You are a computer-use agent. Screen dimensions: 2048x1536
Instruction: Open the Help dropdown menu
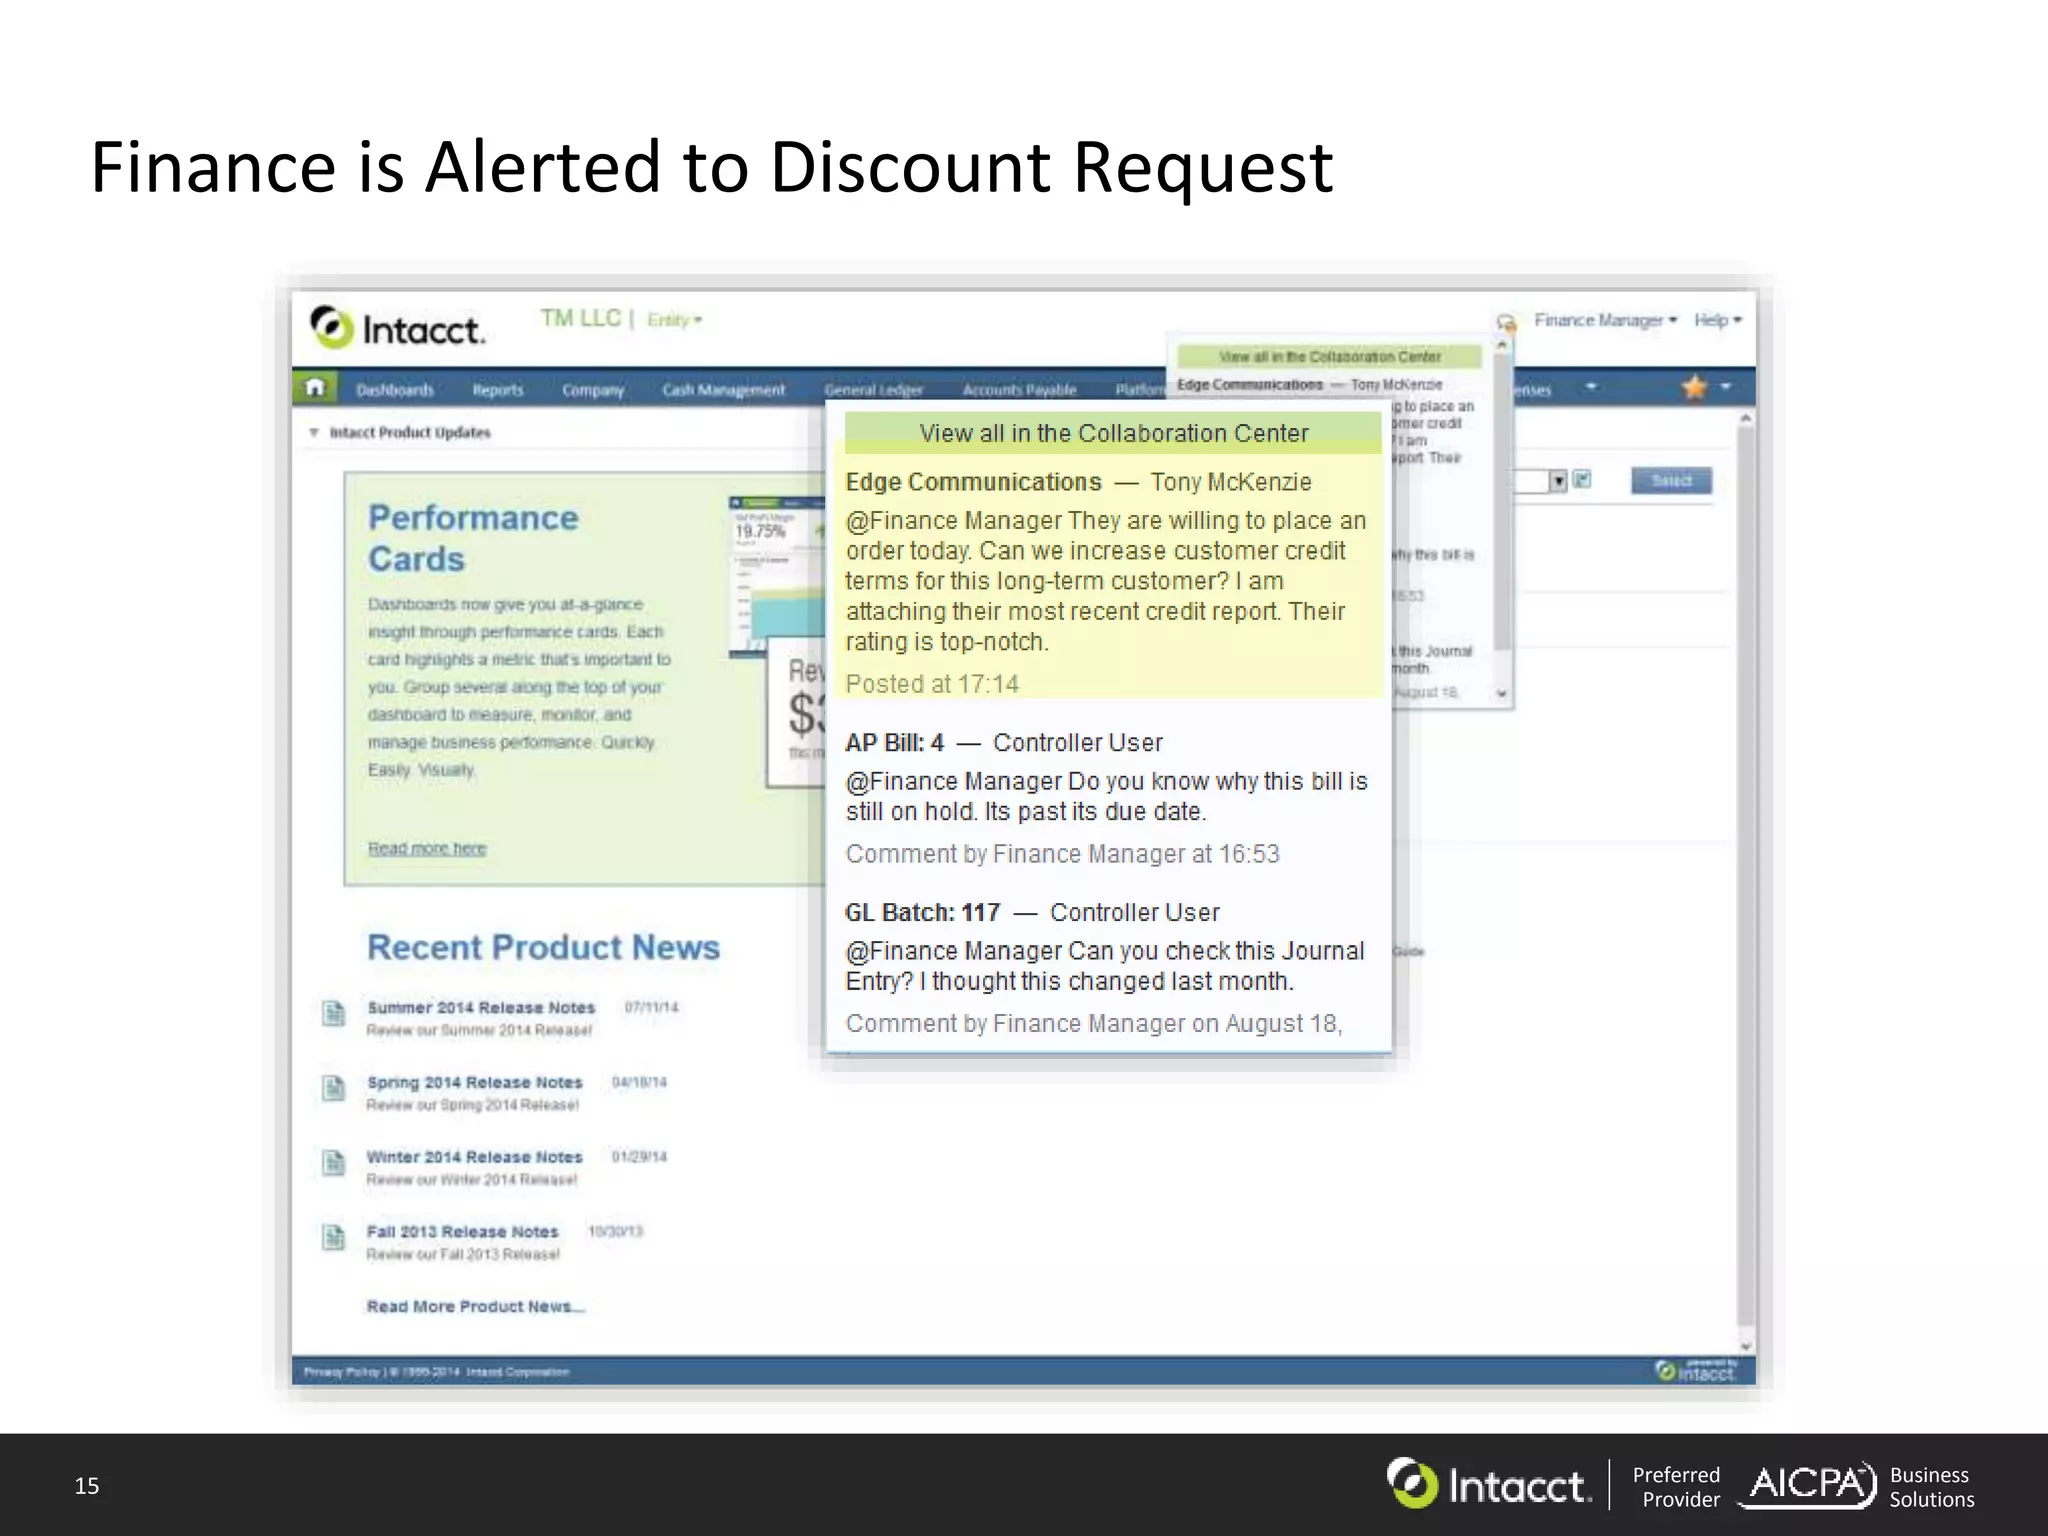click(1718, 320)
